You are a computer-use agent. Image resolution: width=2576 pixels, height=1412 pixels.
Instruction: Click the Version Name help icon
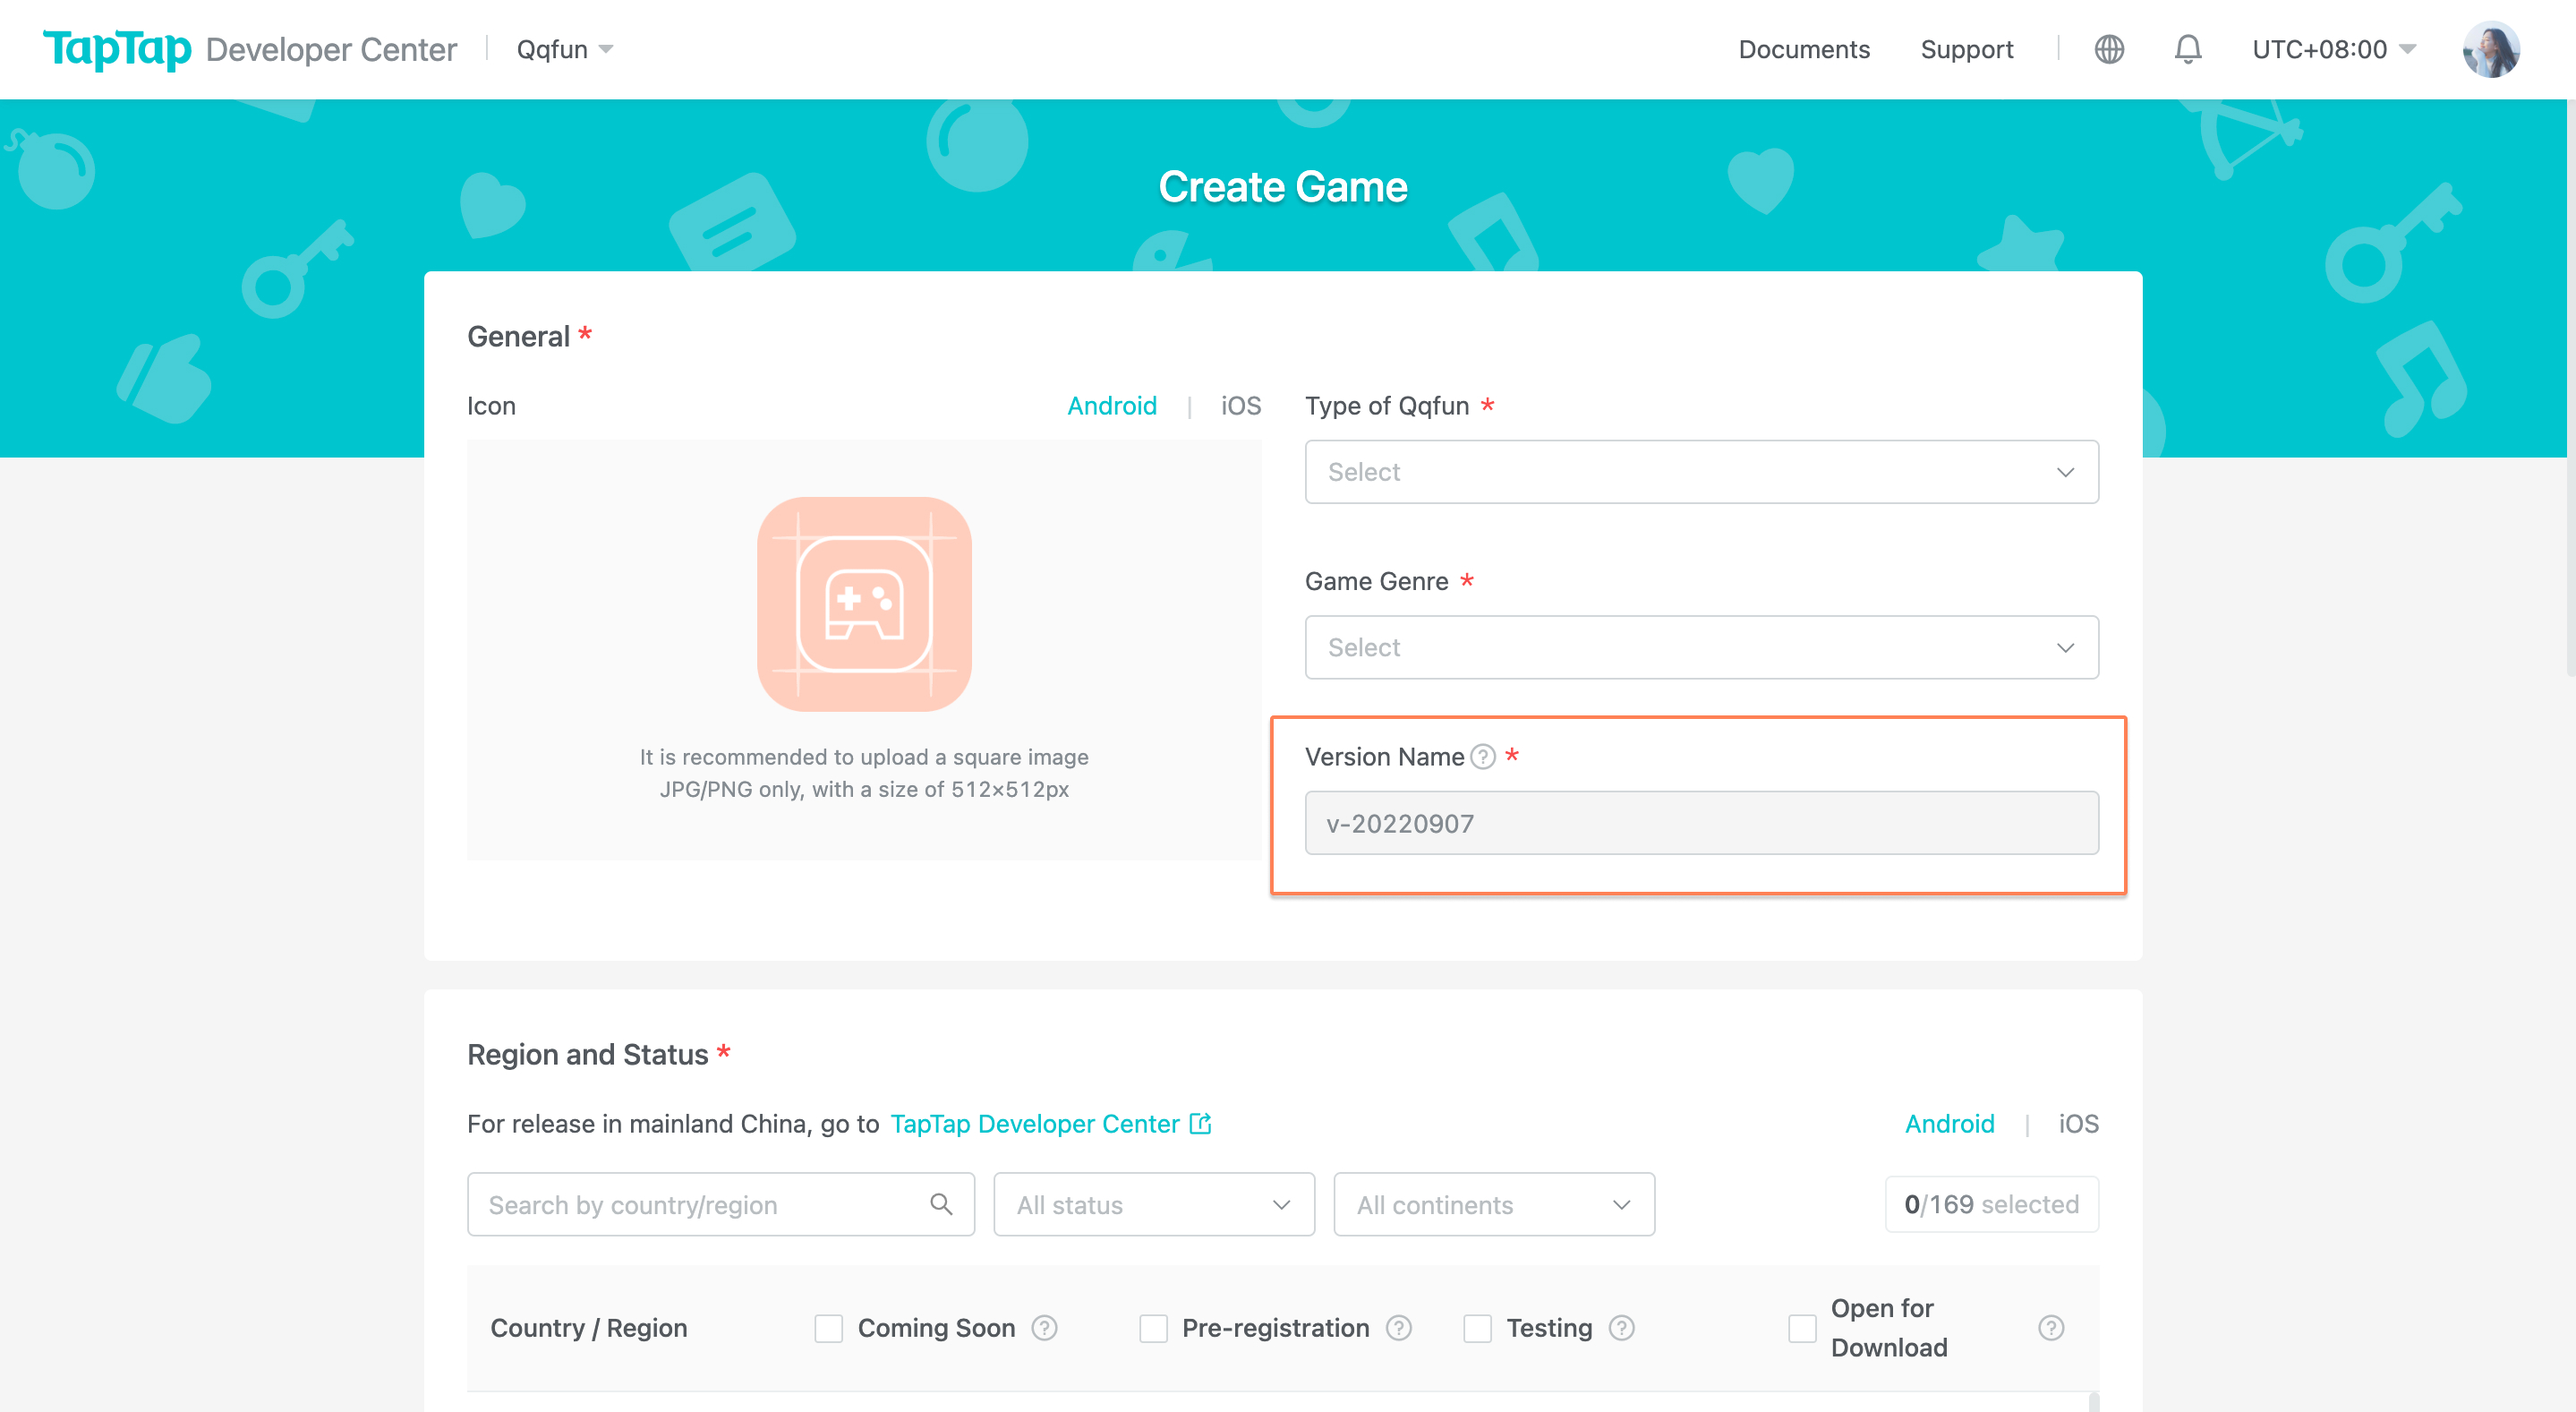point(1483,757)
